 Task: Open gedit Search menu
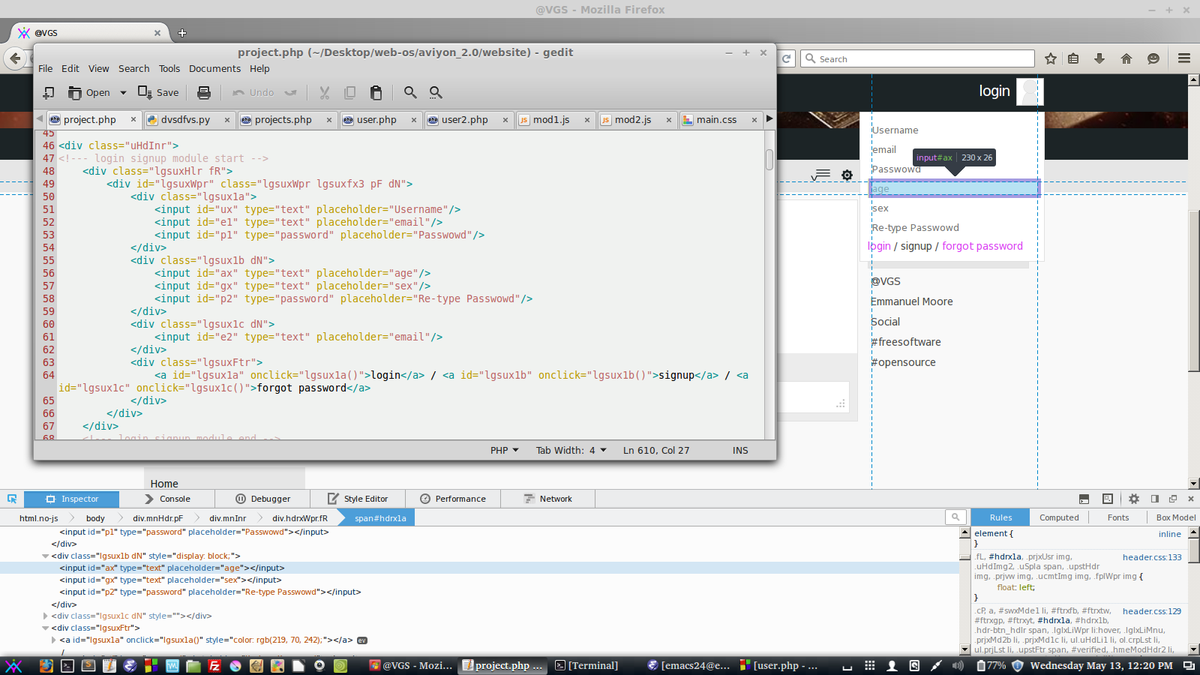pyautogui.click(x=134, y=69)
